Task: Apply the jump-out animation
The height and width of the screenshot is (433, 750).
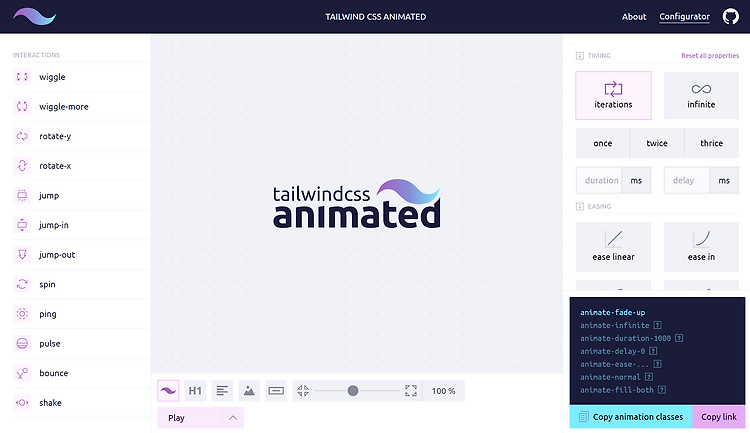Action: (81, 255)
